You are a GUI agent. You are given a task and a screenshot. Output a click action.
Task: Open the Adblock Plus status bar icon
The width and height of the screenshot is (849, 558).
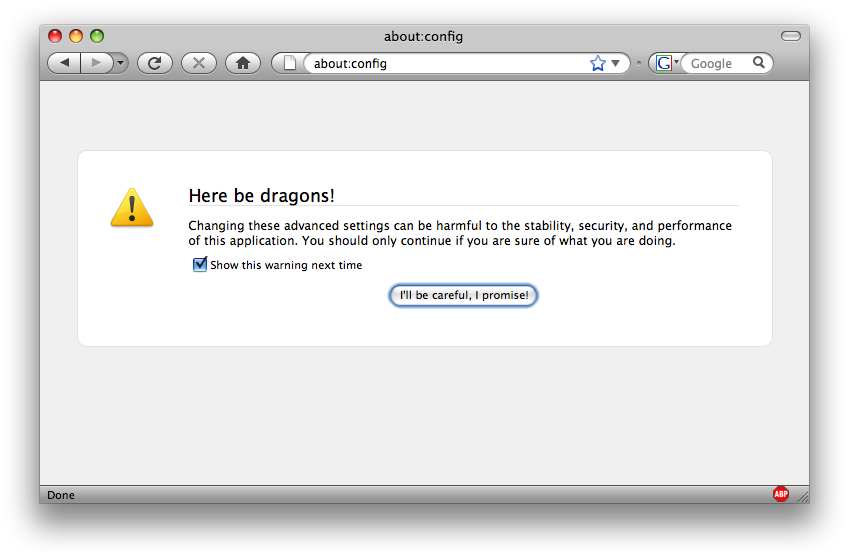pyautogui.click(x=780, y=494)
